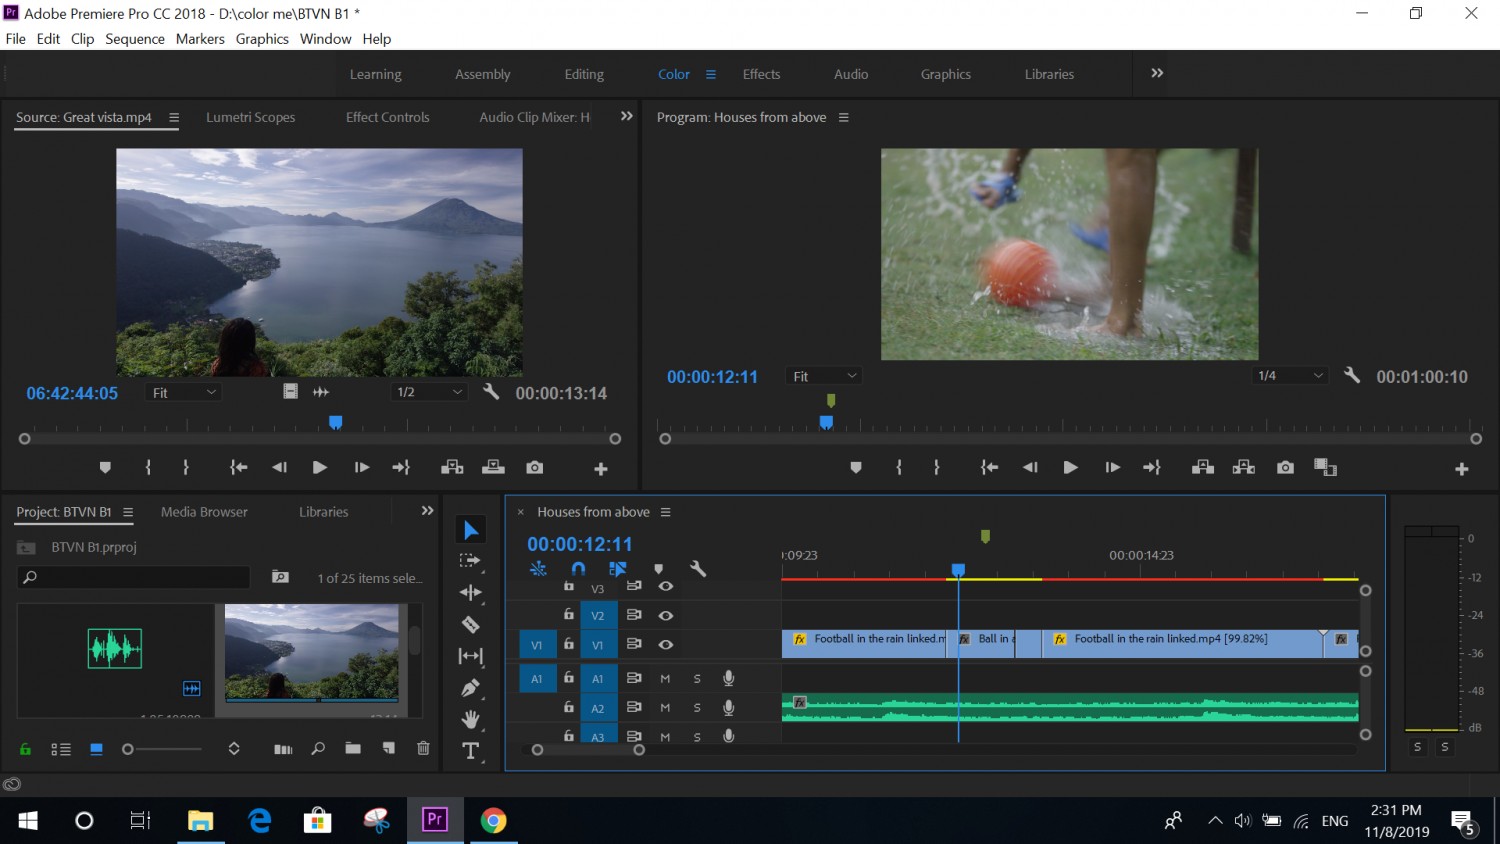Switch to Lumetri Scopes tab

251,117
